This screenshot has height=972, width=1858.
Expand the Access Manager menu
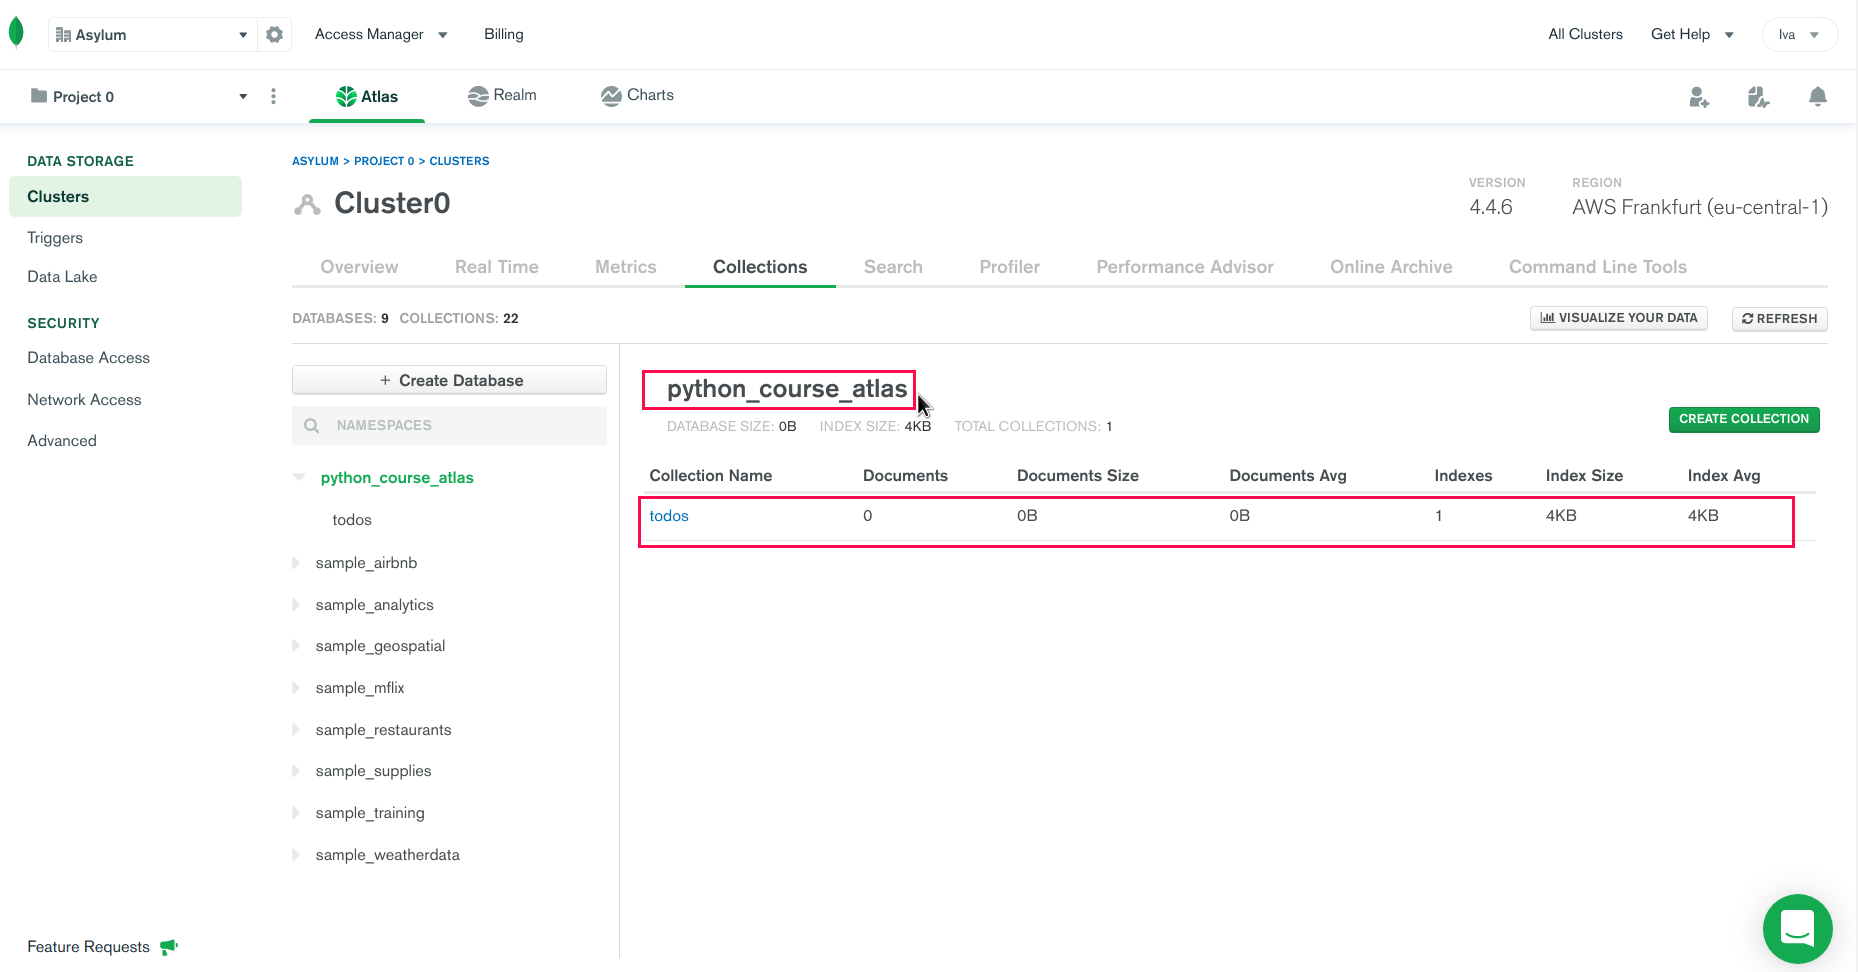click(381, 34)
